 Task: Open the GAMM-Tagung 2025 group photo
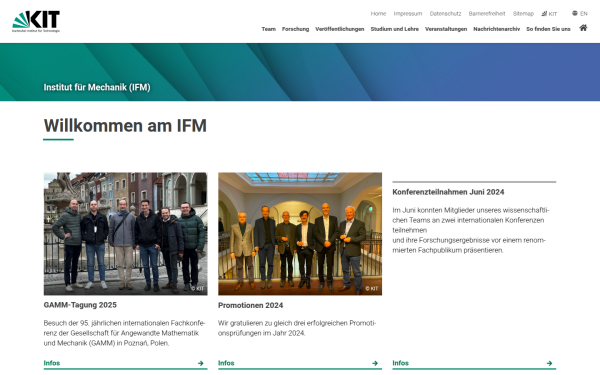[126, 233]
